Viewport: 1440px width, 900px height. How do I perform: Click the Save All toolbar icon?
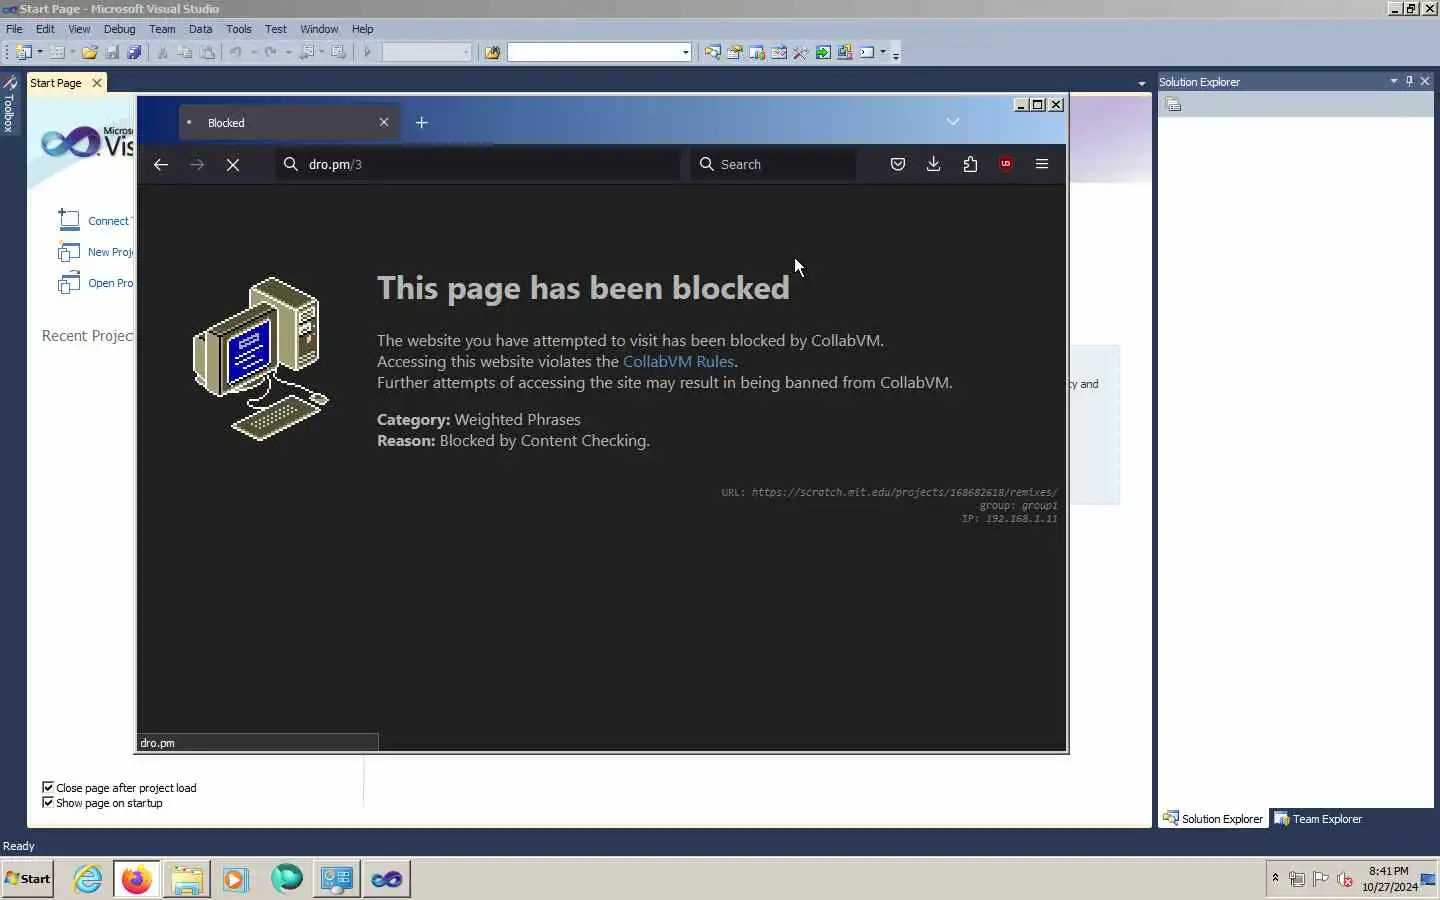click(134, 52)
